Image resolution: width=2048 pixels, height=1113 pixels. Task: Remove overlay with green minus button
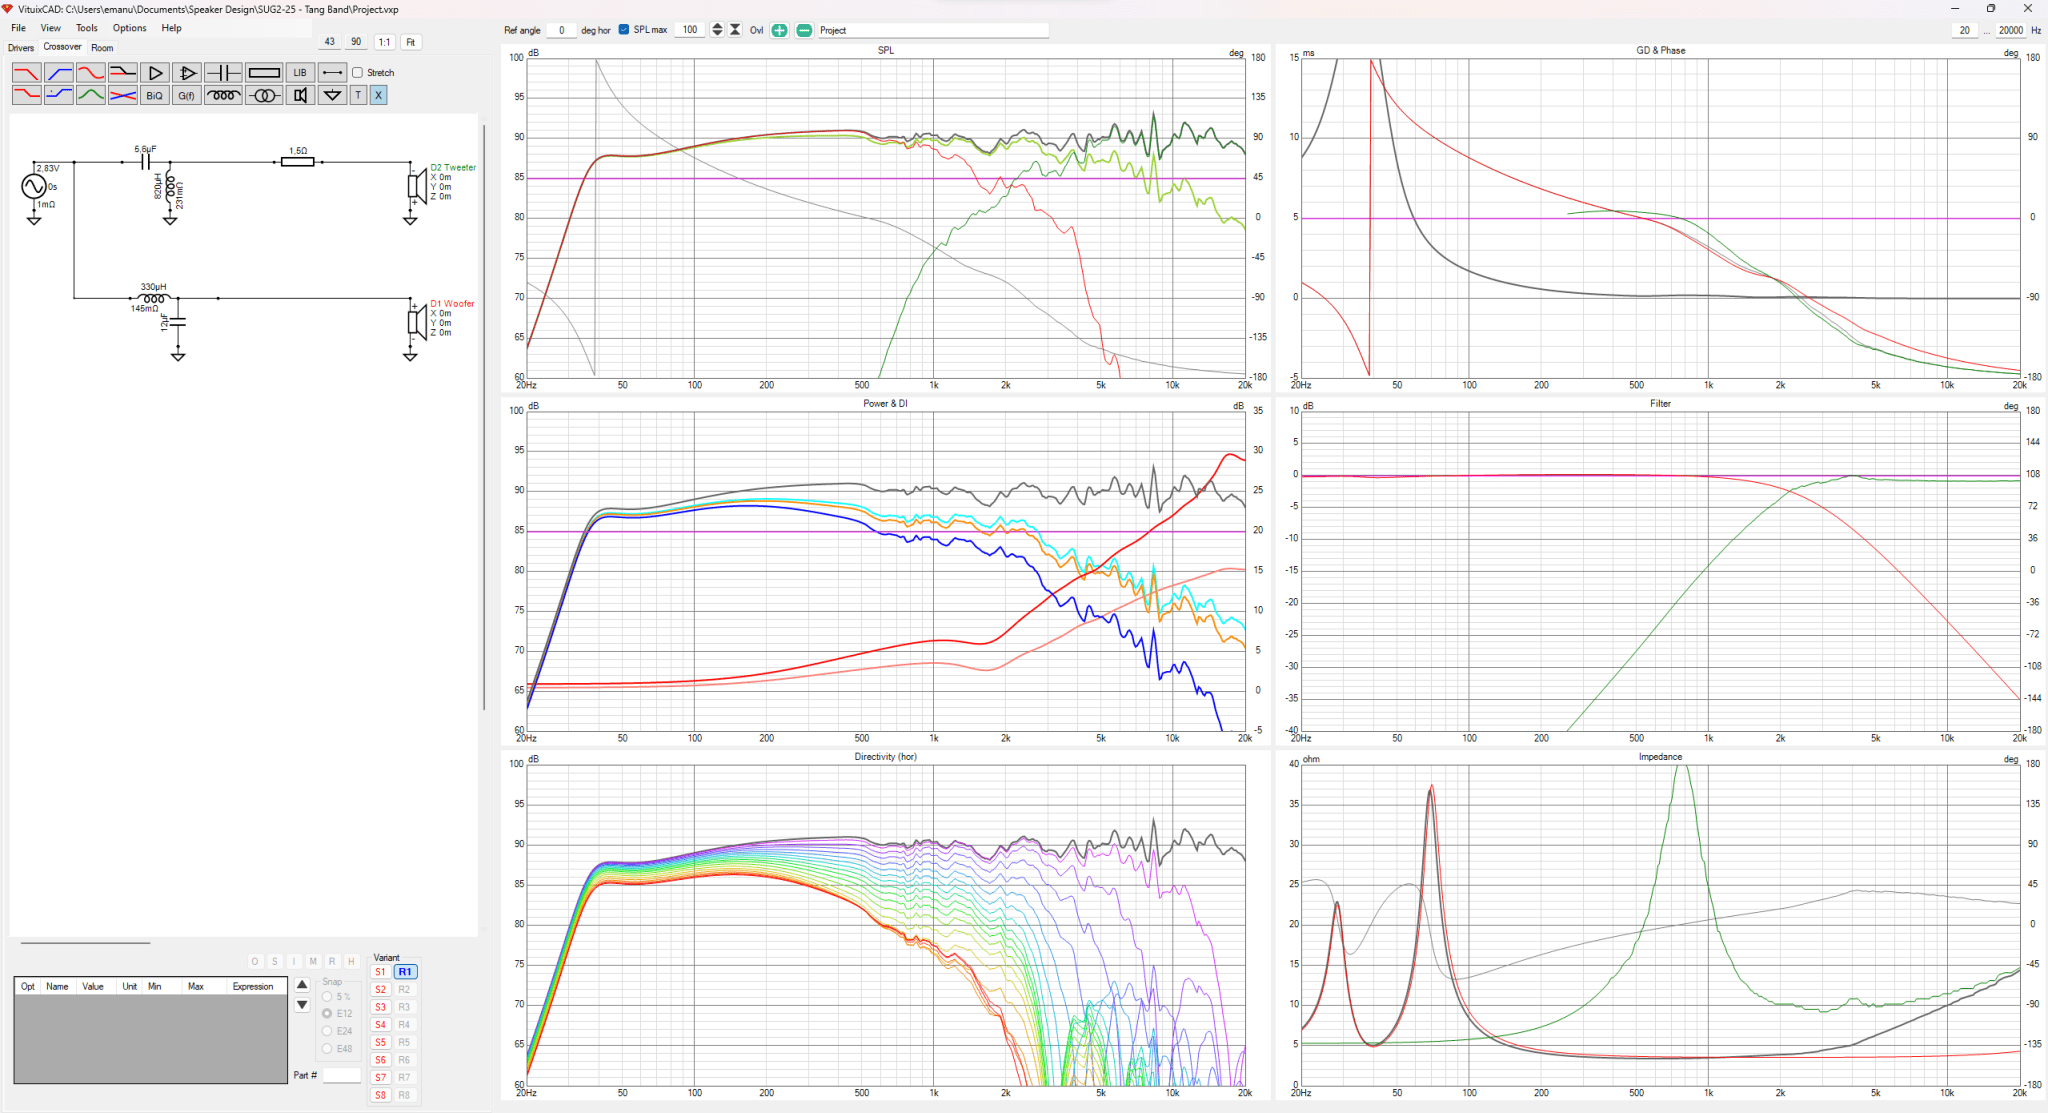[804, 30]
